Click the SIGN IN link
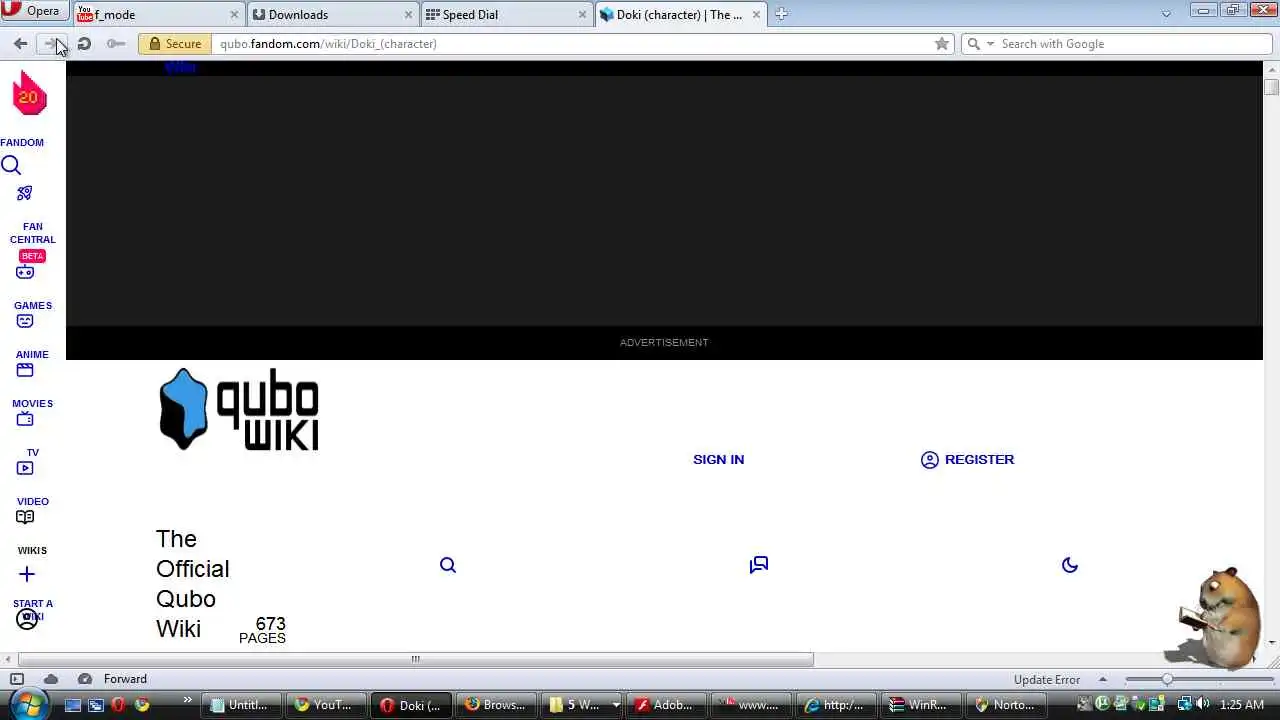 [x=718, y=459]
